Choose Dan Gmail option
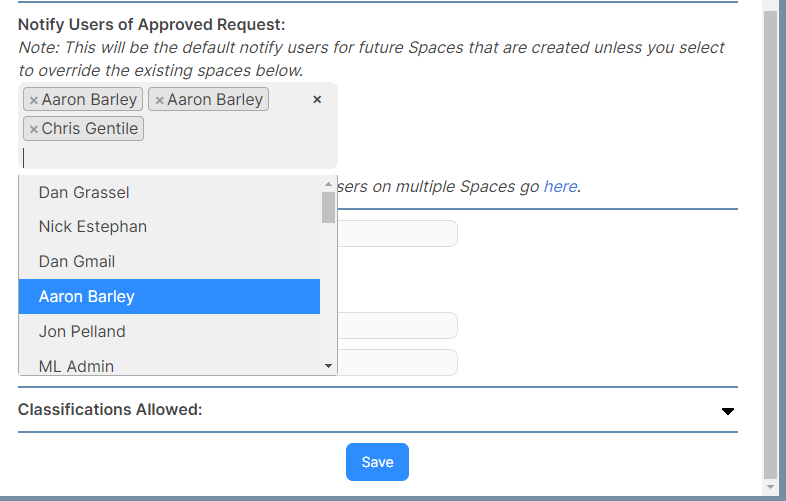The image size is (786, 501). (169, 262)
